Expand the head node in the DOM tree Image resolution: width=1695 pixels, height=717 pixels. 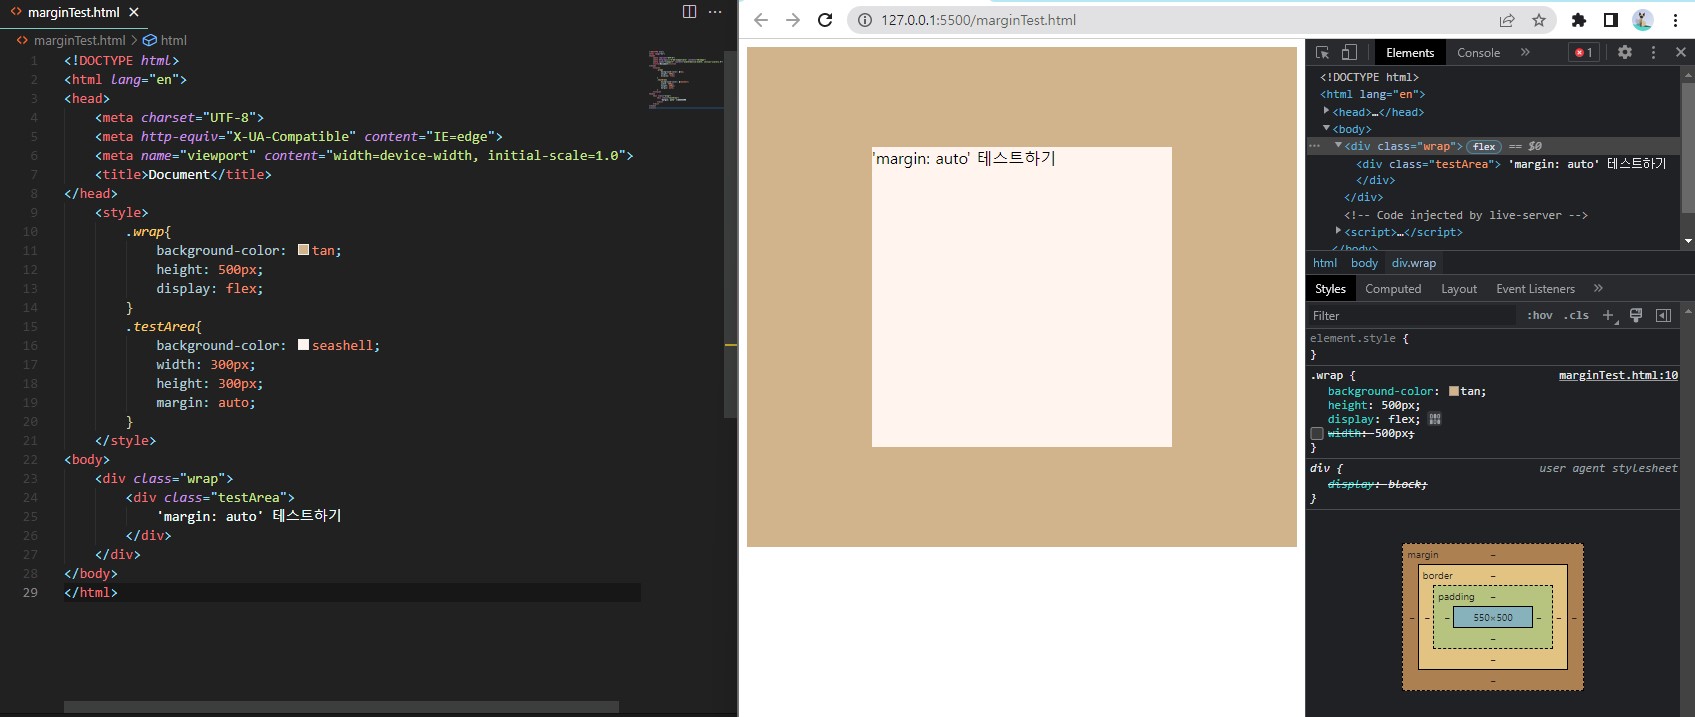click(1326, 111)
